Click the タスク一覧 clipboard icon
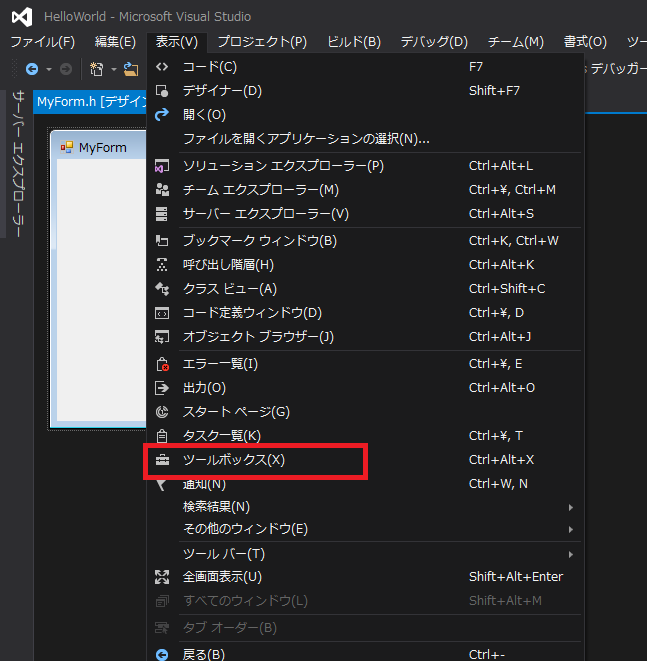 pos(162,435)
